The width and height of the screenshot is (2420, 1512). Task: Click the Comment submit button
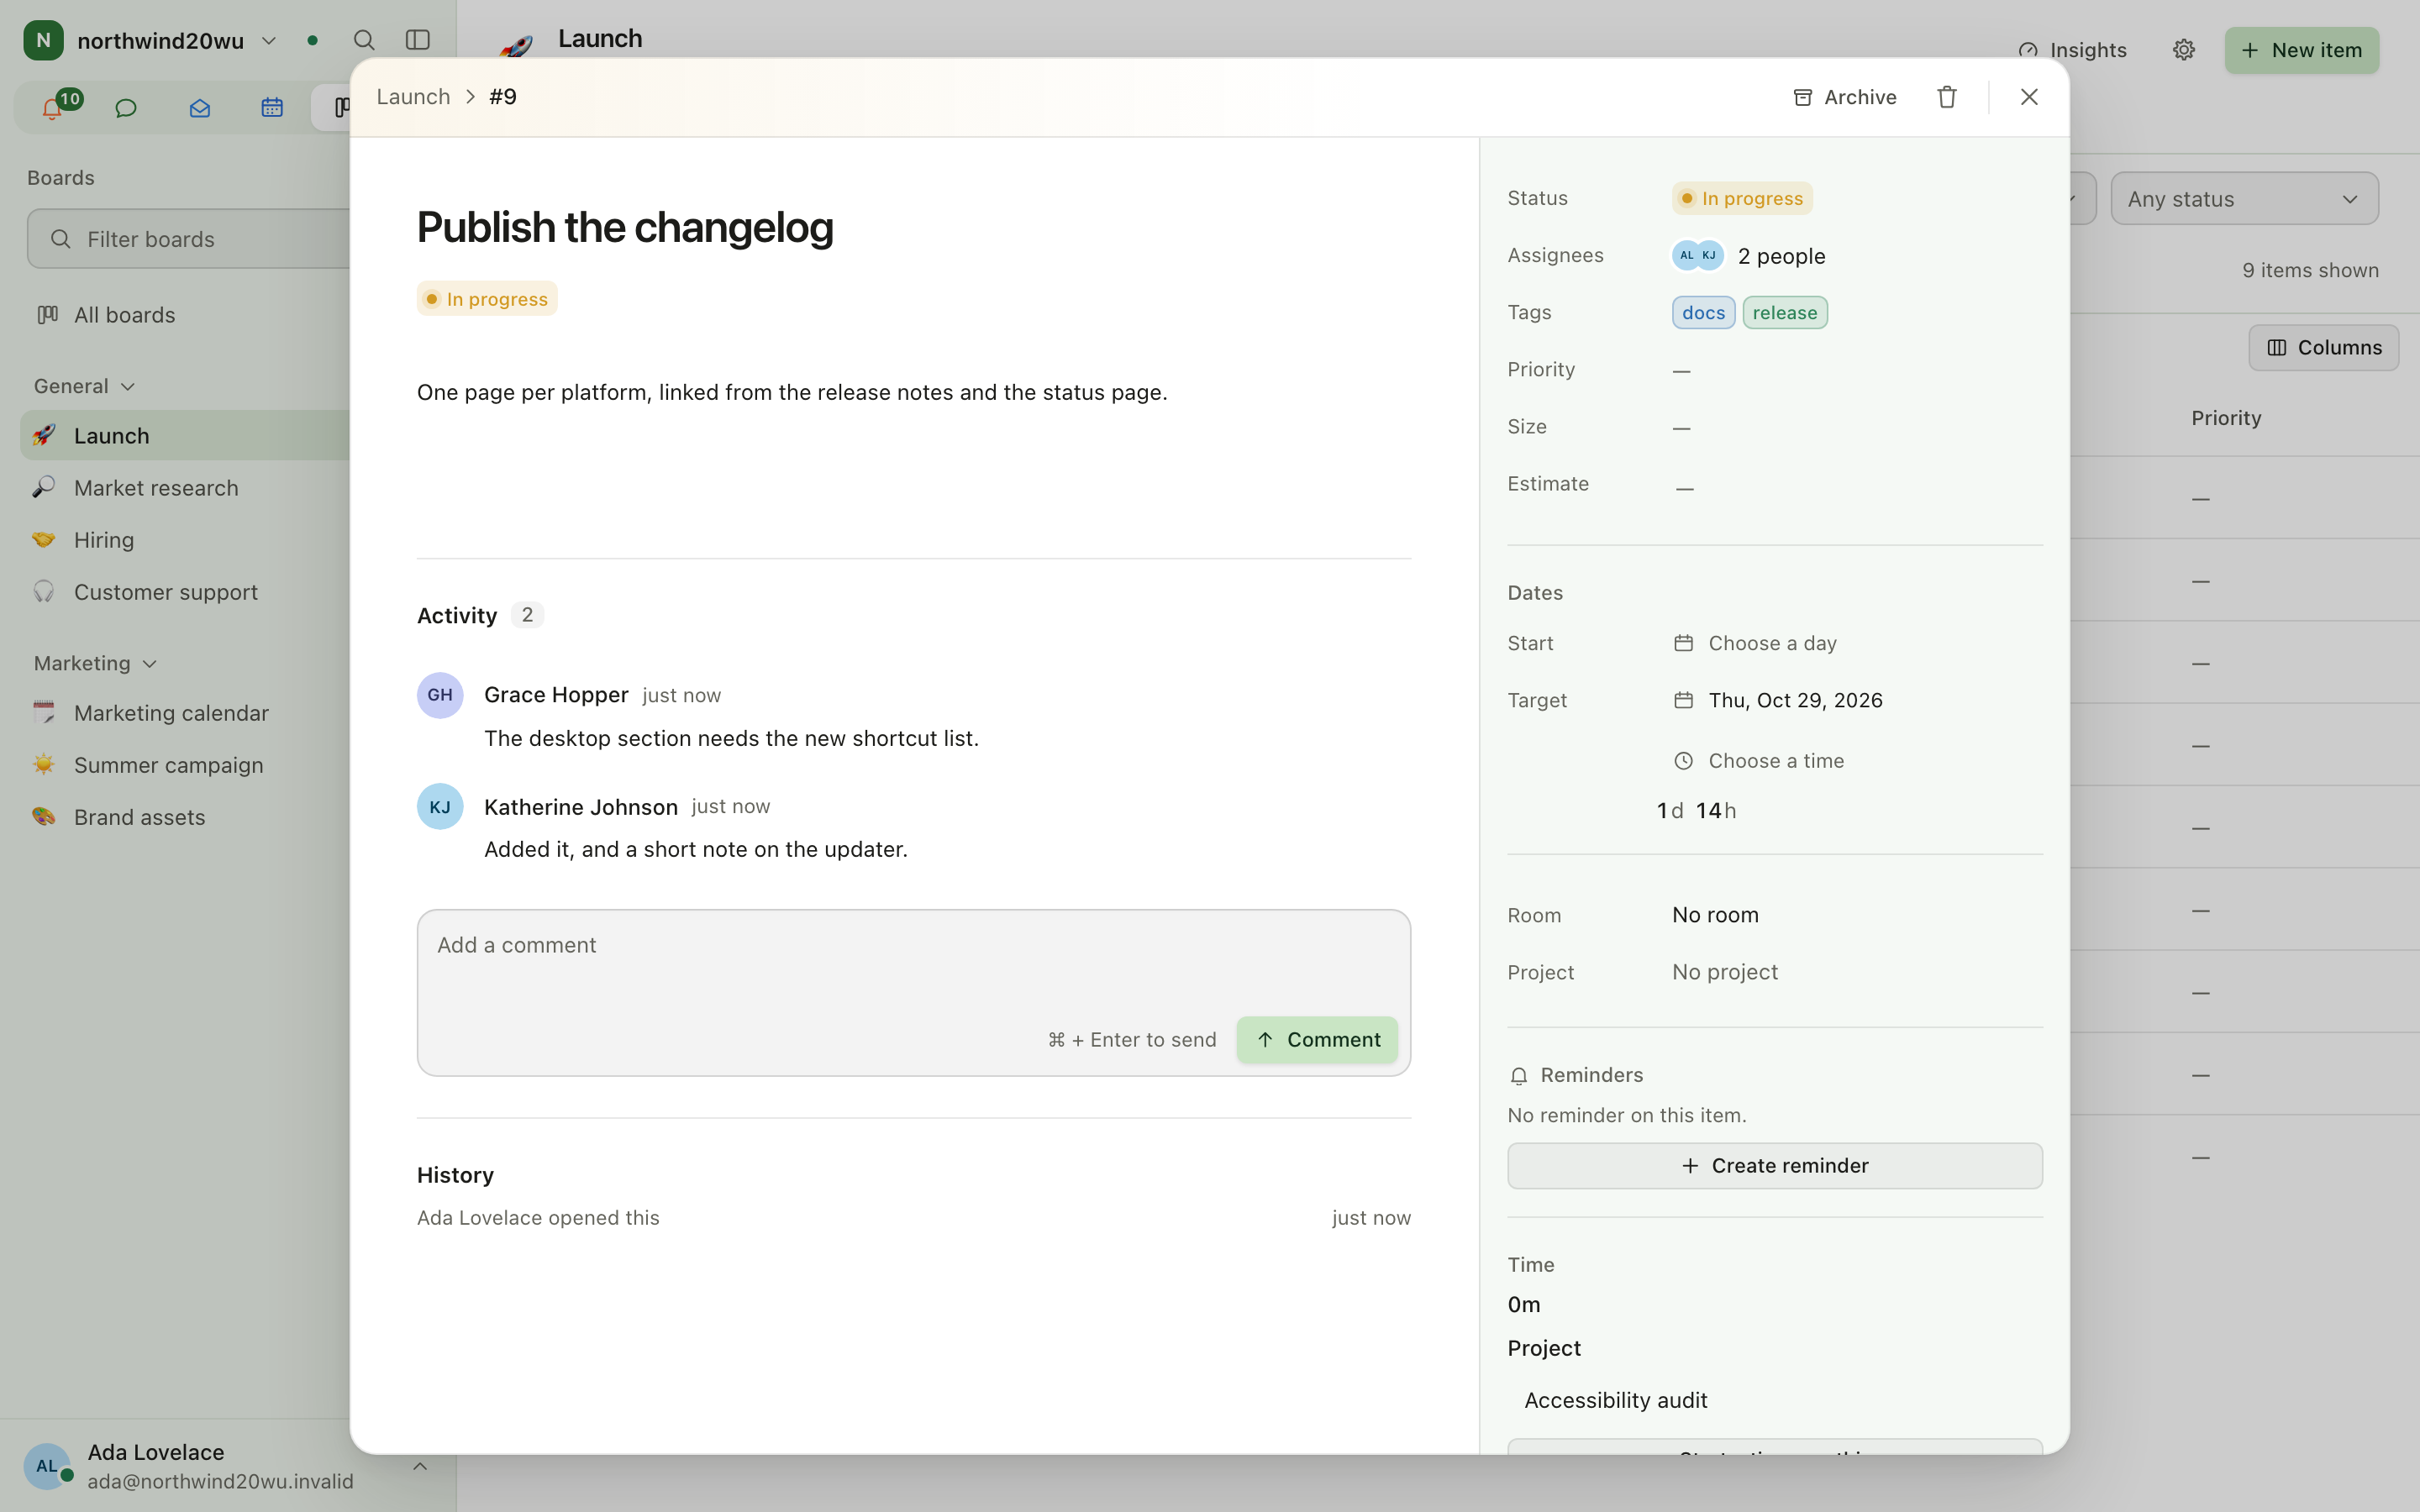pyautogui.click(x=1317, y=1040)
